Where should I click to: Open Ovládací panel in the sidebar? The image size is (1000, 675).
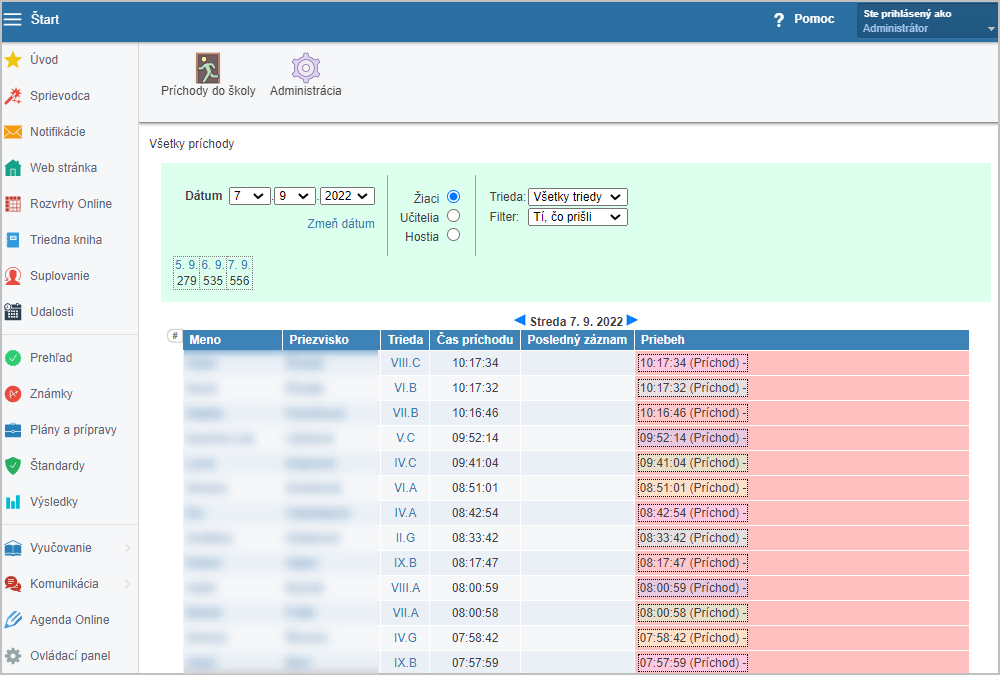pos(70,656)
